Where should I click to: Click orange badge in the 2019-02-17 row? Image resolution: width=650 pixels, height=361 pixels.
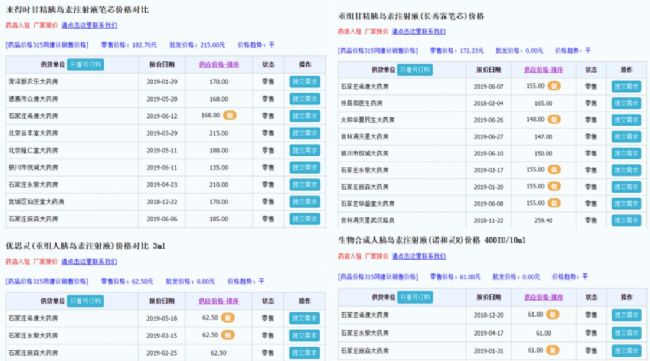point(554,170)
